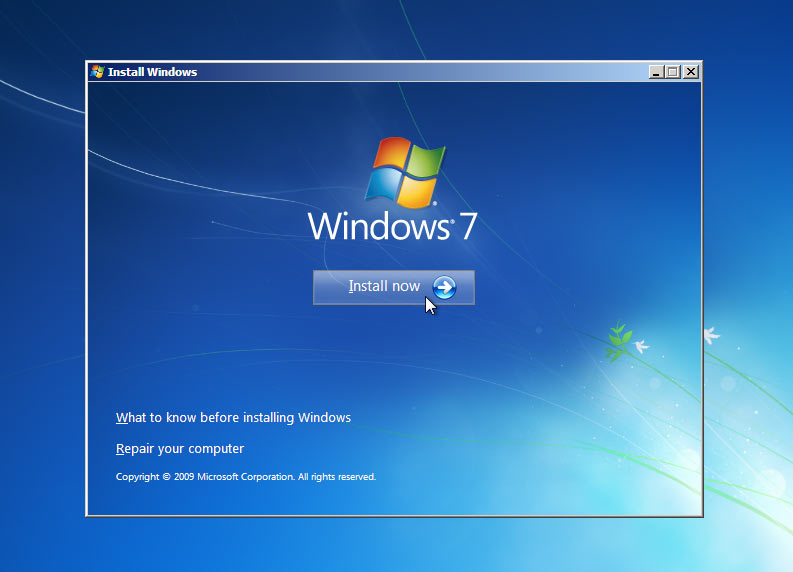Viewport: 793px width, 572px height.
Task: Click the Install now button
Action: tap(393, 287)
